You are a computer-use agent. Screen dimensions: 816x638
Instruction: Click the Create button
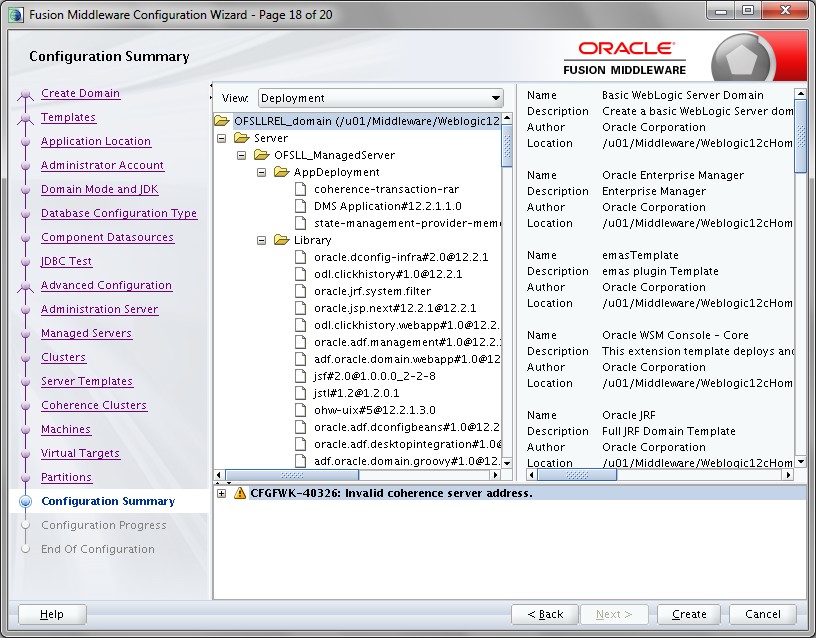689,614
